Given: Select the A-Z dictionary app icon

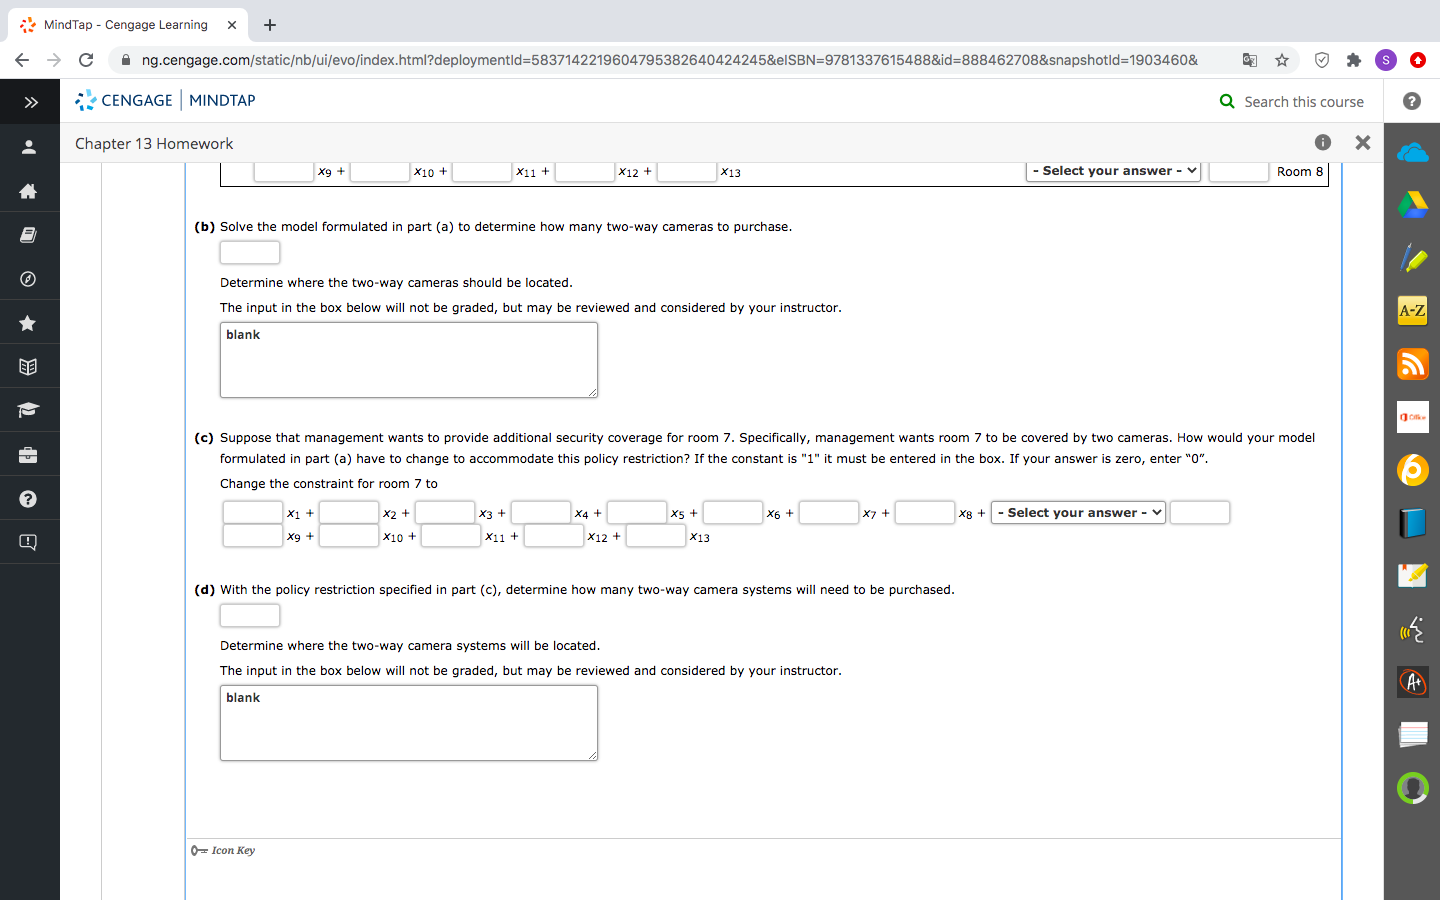Looking at the screenshot, I should [1412, 311].
